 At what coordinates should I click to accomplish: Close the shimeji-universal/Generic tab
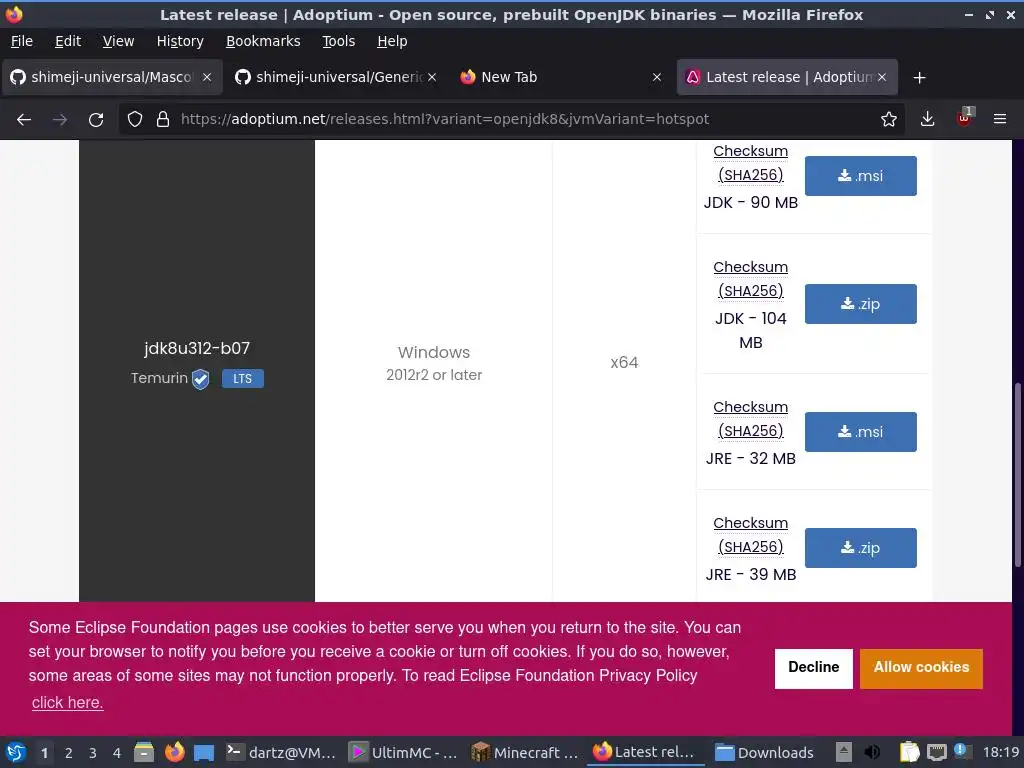432,77
